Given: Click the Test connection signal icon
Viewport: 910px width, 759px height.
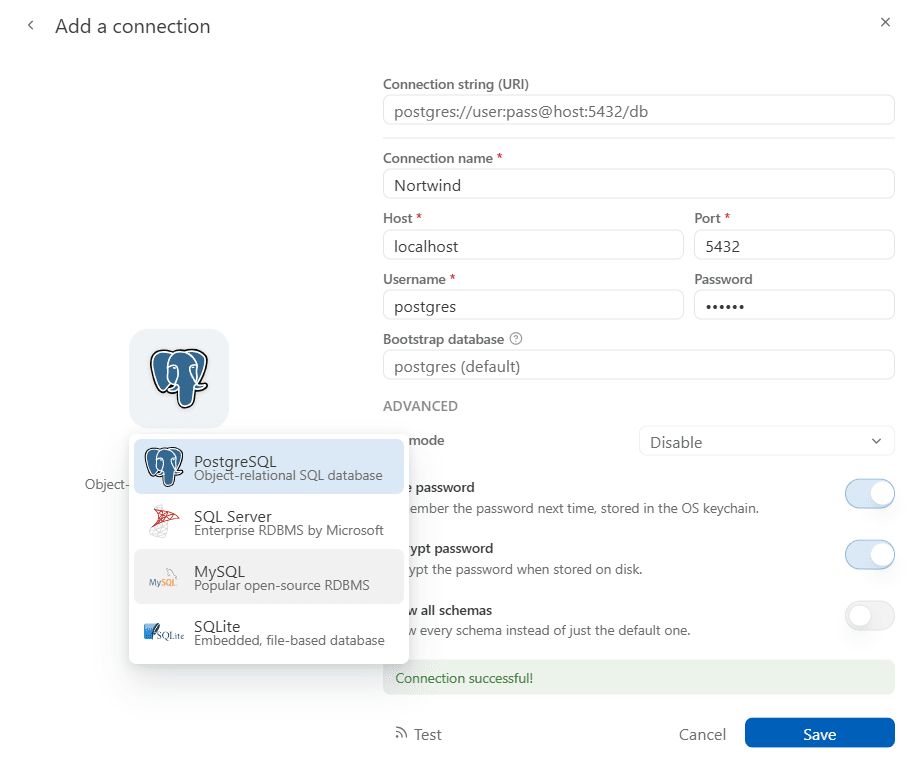Looking at the screenshot, I should coord(401,733).
